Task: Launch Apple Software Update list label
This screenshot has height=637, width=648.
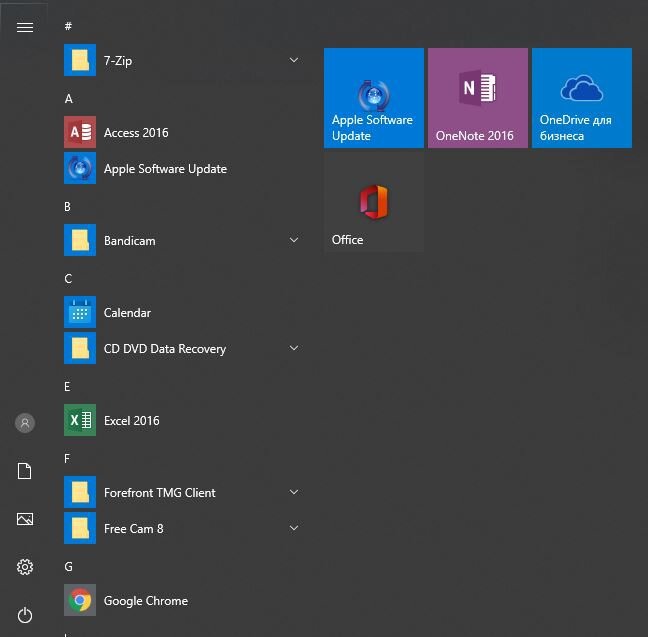Action: point(165,169)
